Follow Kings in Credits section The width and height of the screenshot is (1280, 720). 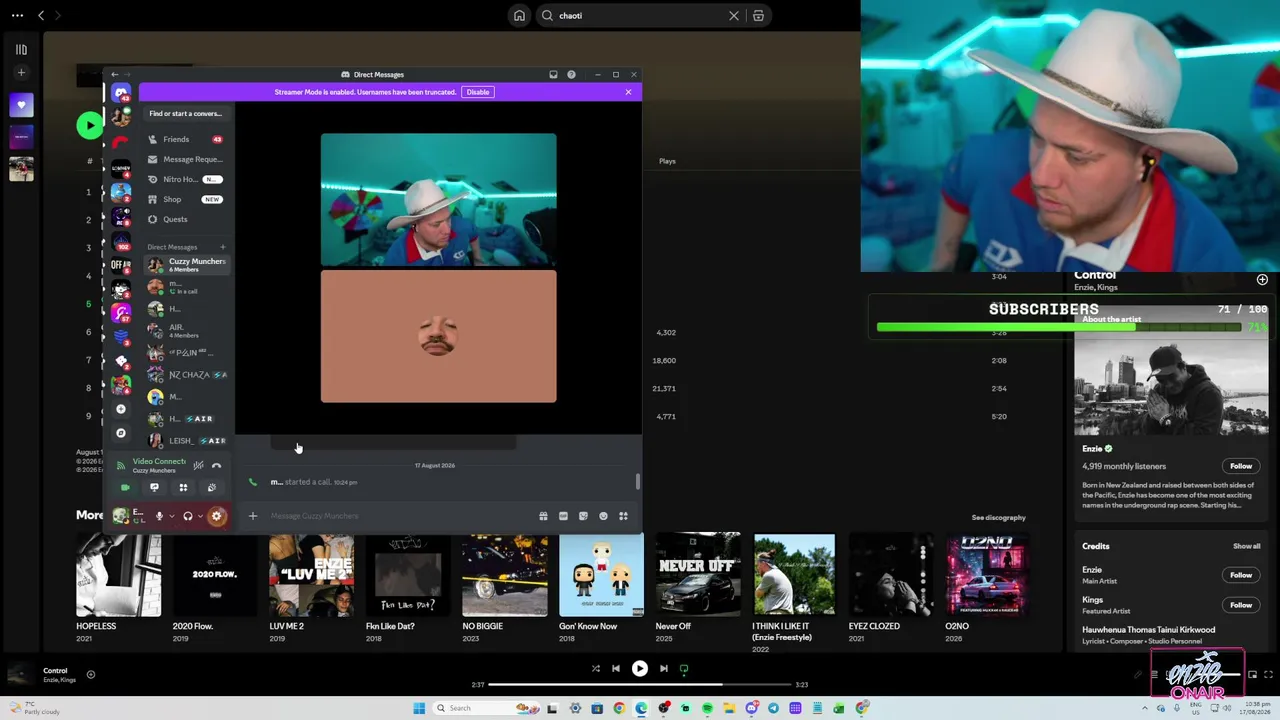click(x=1241, y=605)
